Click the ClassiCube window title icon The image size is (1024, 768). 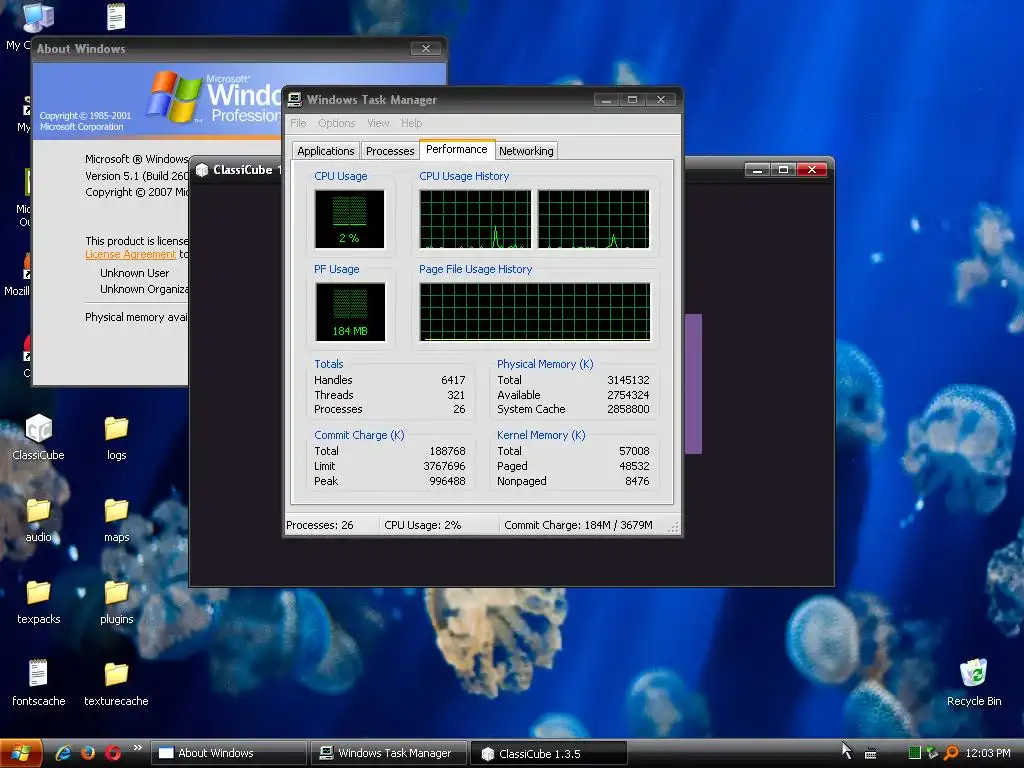point(202,170)
